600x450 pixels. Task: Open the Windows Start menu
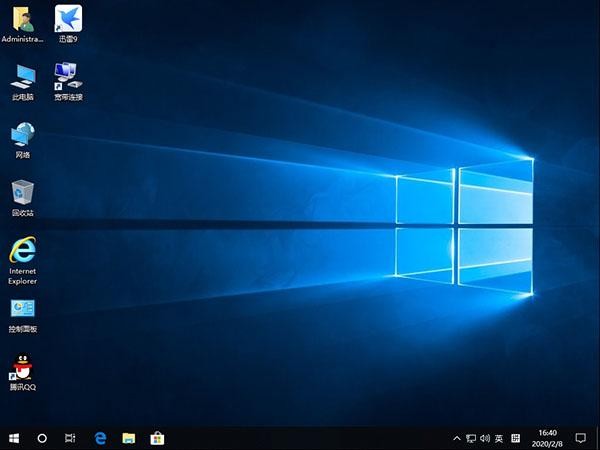(x=14, y=438)
